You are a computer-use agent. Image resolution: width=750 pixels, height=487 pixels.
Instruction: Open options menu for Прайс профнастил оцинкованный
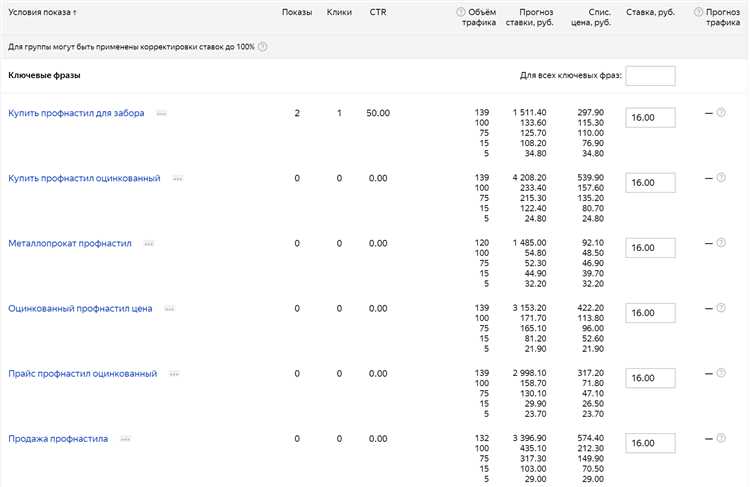tap(175, 374)
